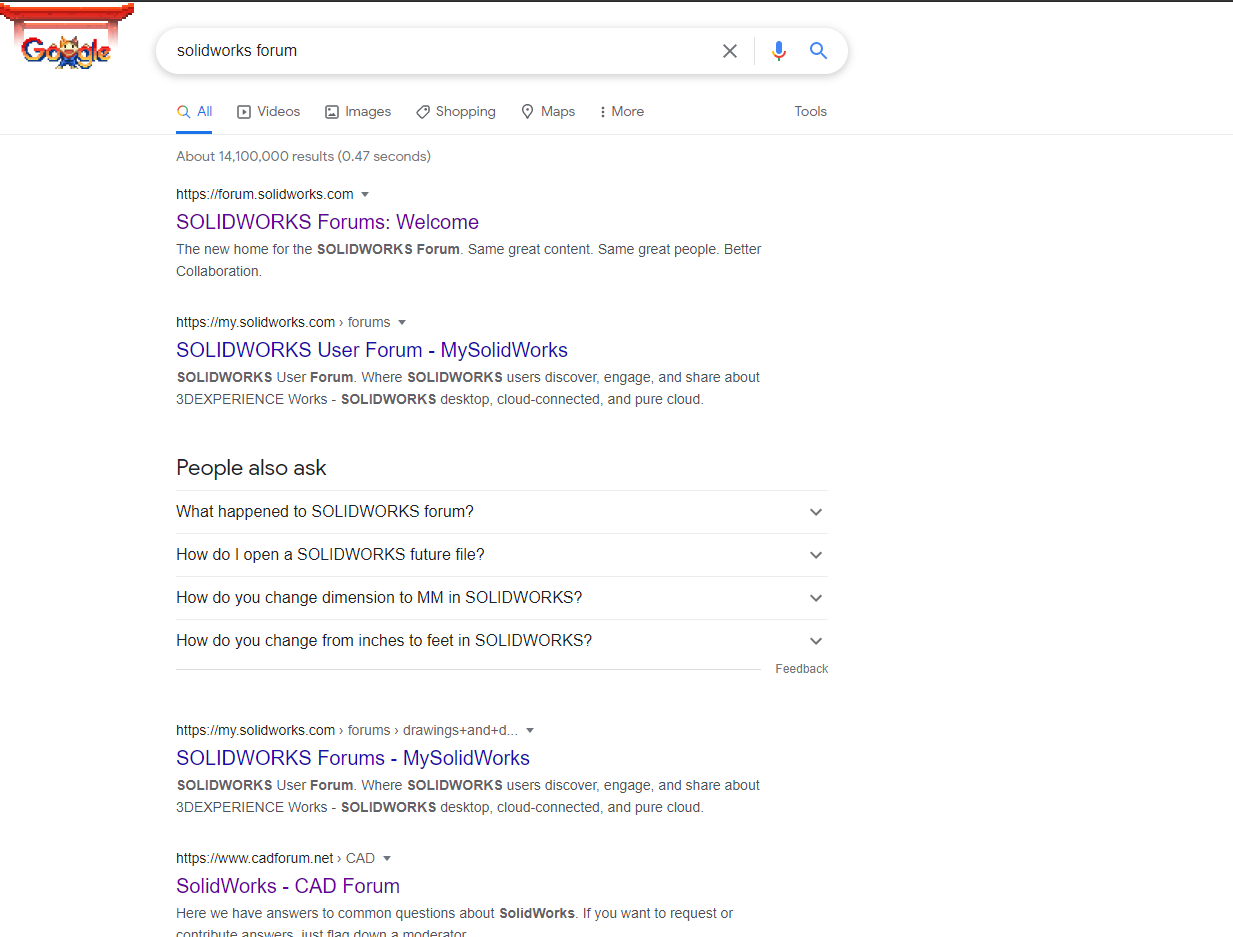Image resolution: width=1233 pixels, height=937 pixels.
Task: Open dropdown arrow beside drawings+and+d... URL
Action: click(530, 730)
